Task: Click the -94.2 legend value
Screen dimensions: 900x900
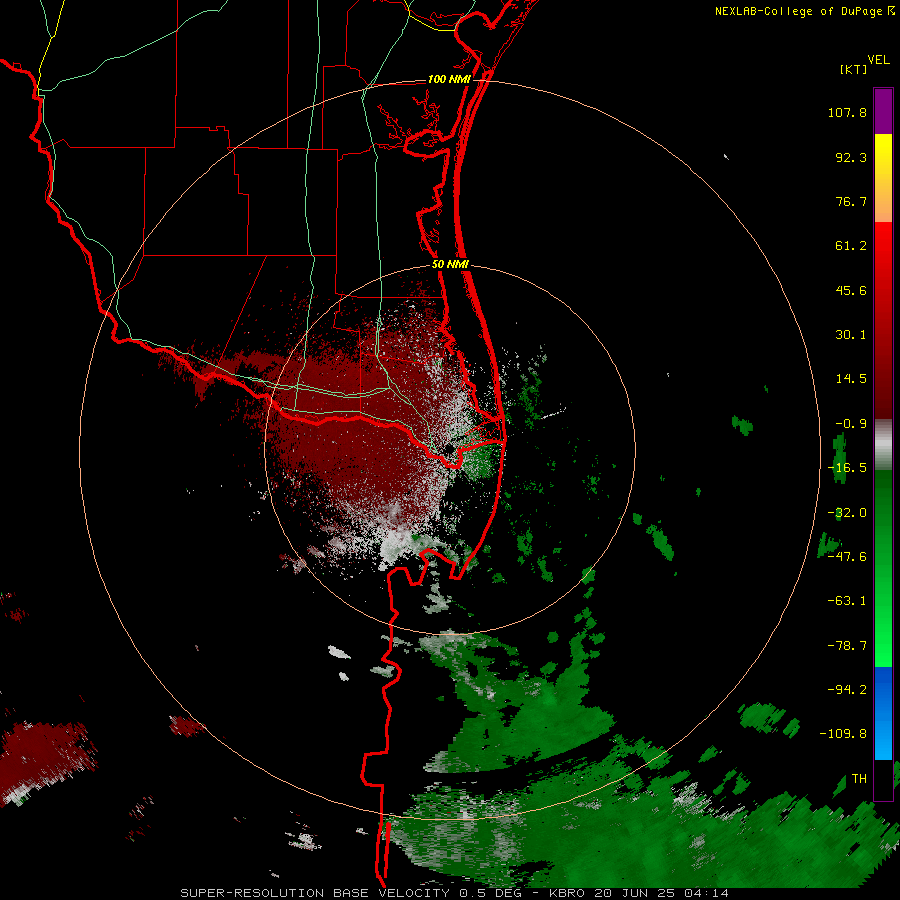Action: tap(847, 689)
